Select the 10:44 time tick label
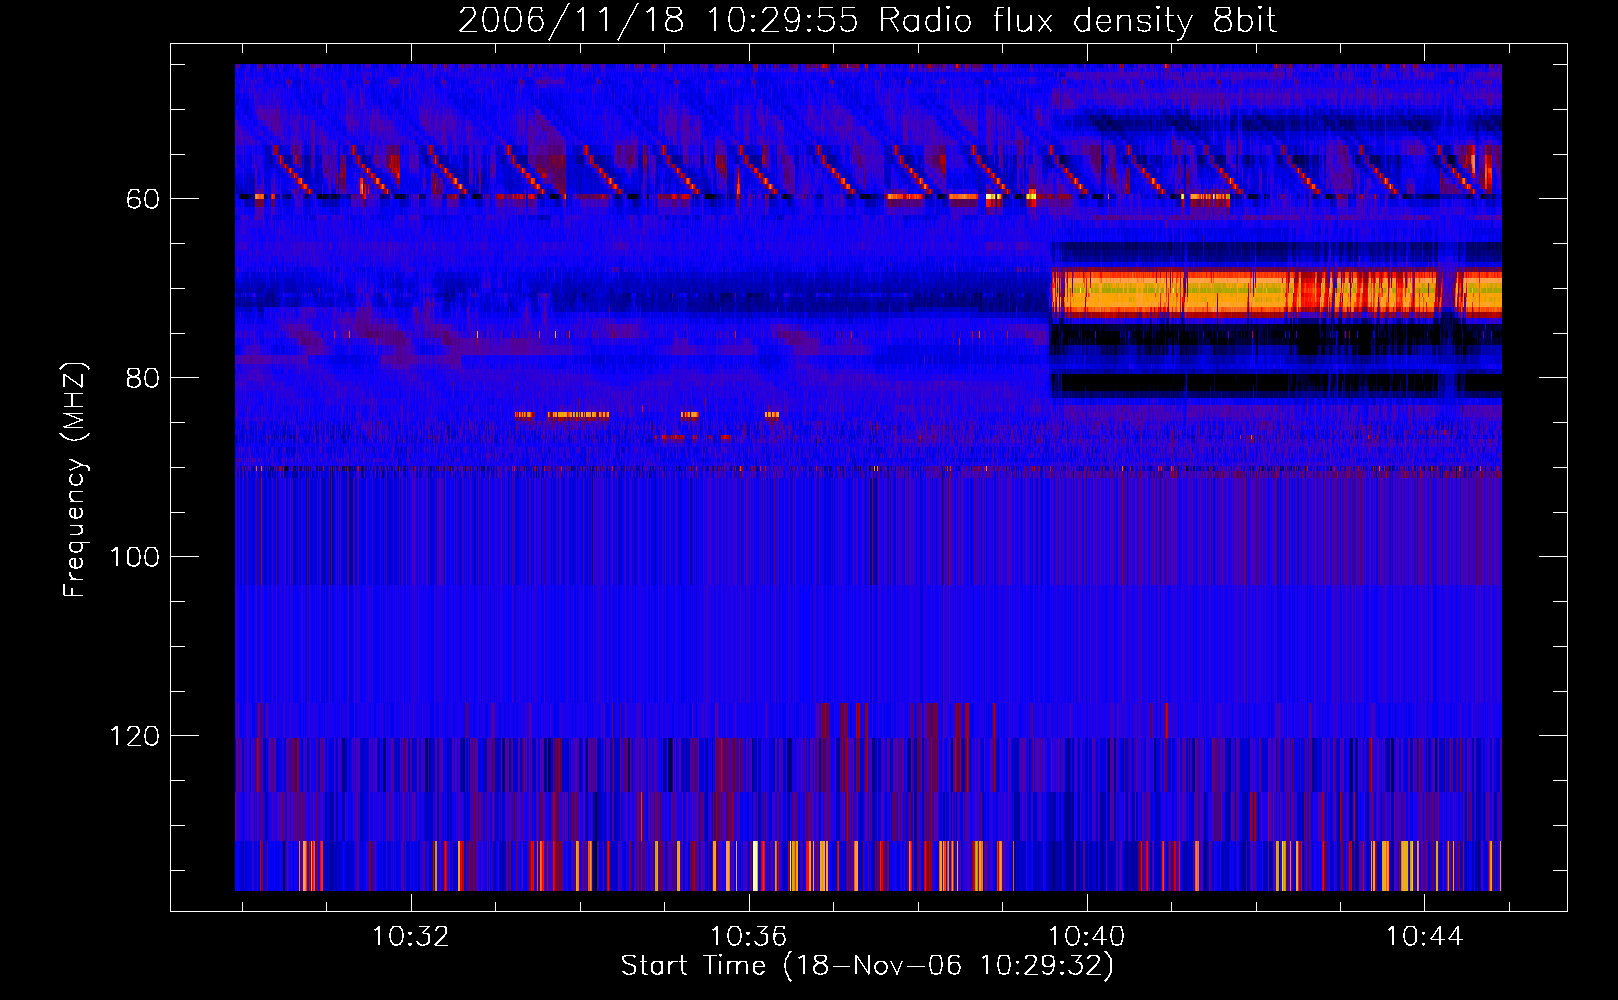 coord(1425,937)
